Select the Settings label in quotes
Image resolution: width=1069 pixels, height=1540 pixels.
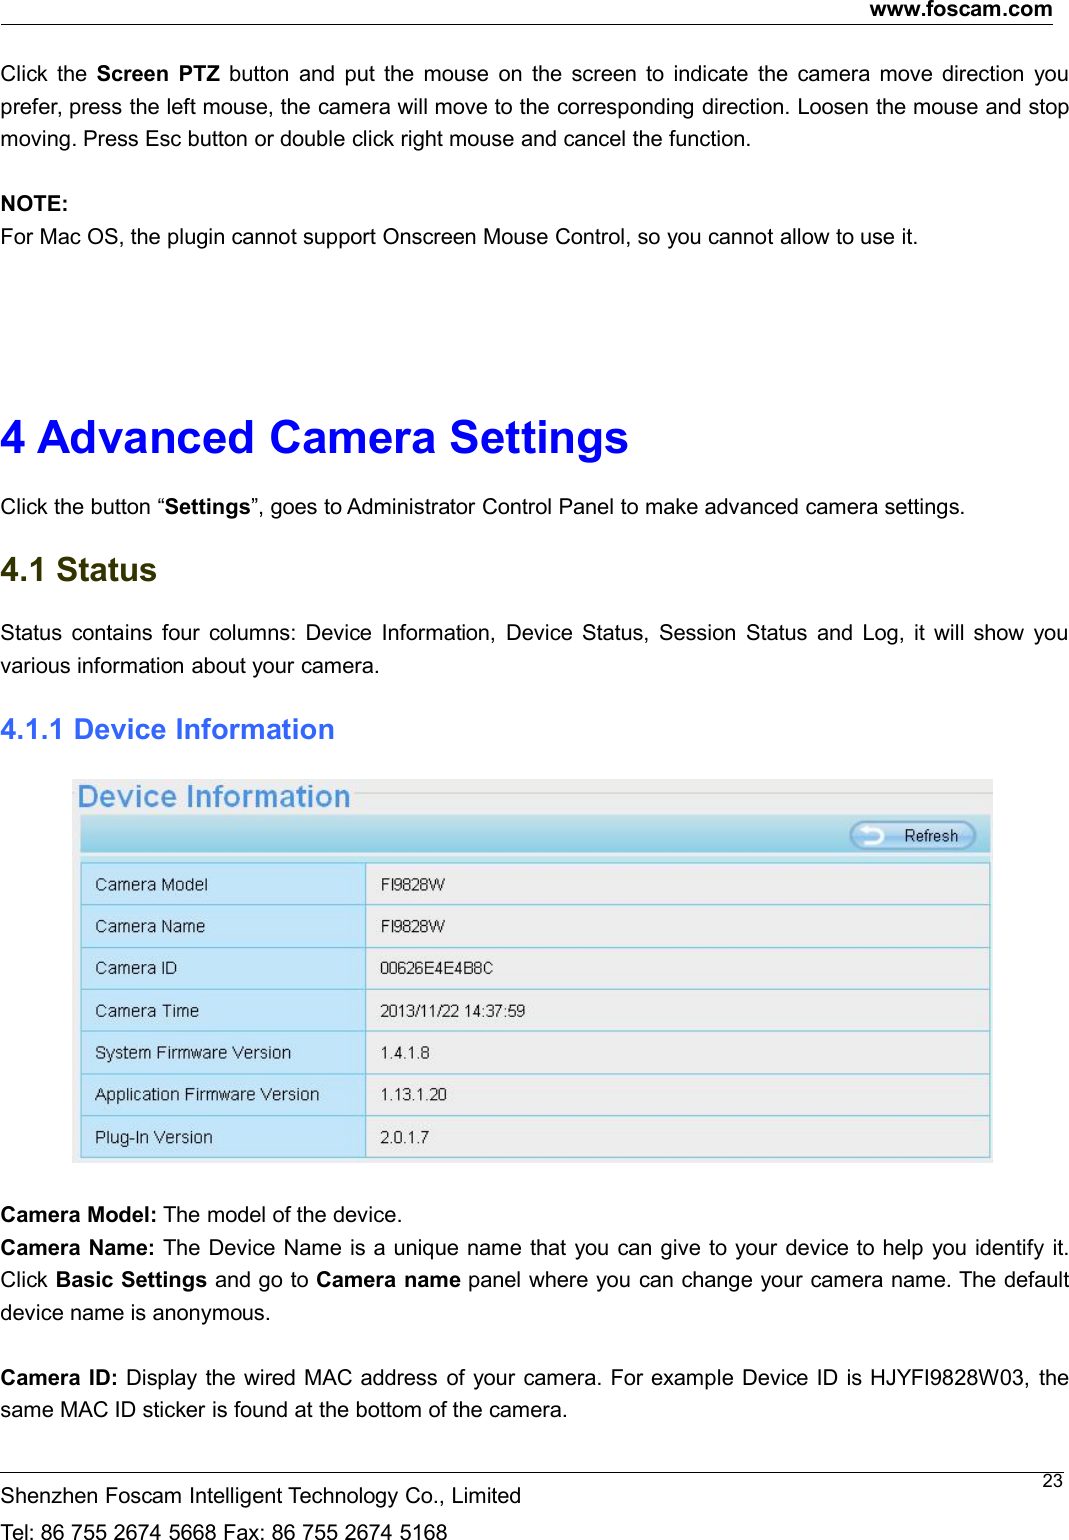[207, 507]
